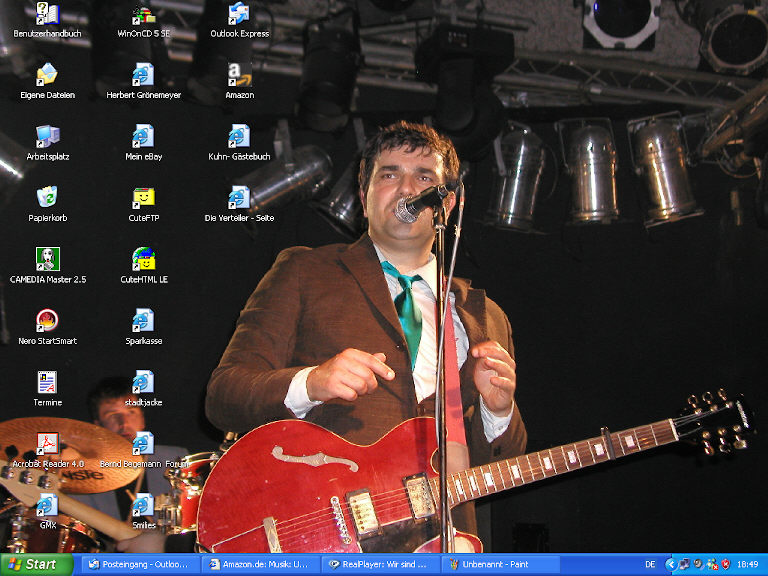The height and width of the screenshot is (576, 768).
Task: Open CAMEDIA Master 2.5 shortcut
Action: 47,259
